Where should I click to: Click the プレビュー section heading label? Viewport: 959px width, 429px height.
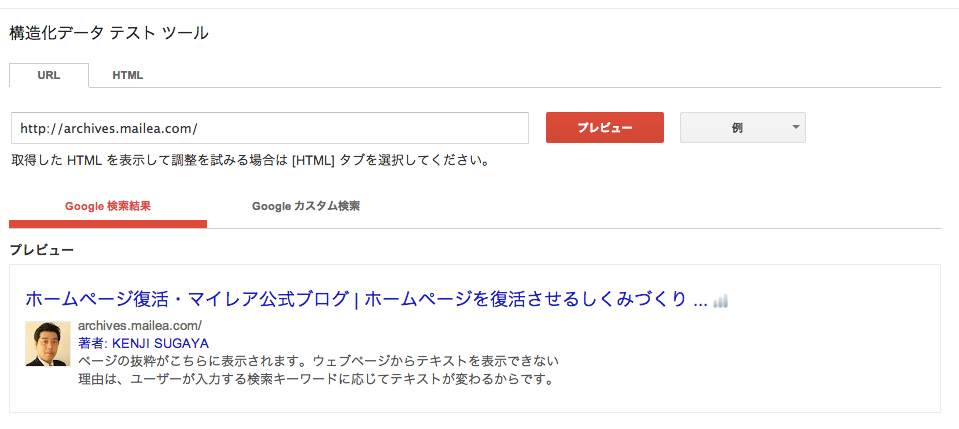tap(42, 250)
